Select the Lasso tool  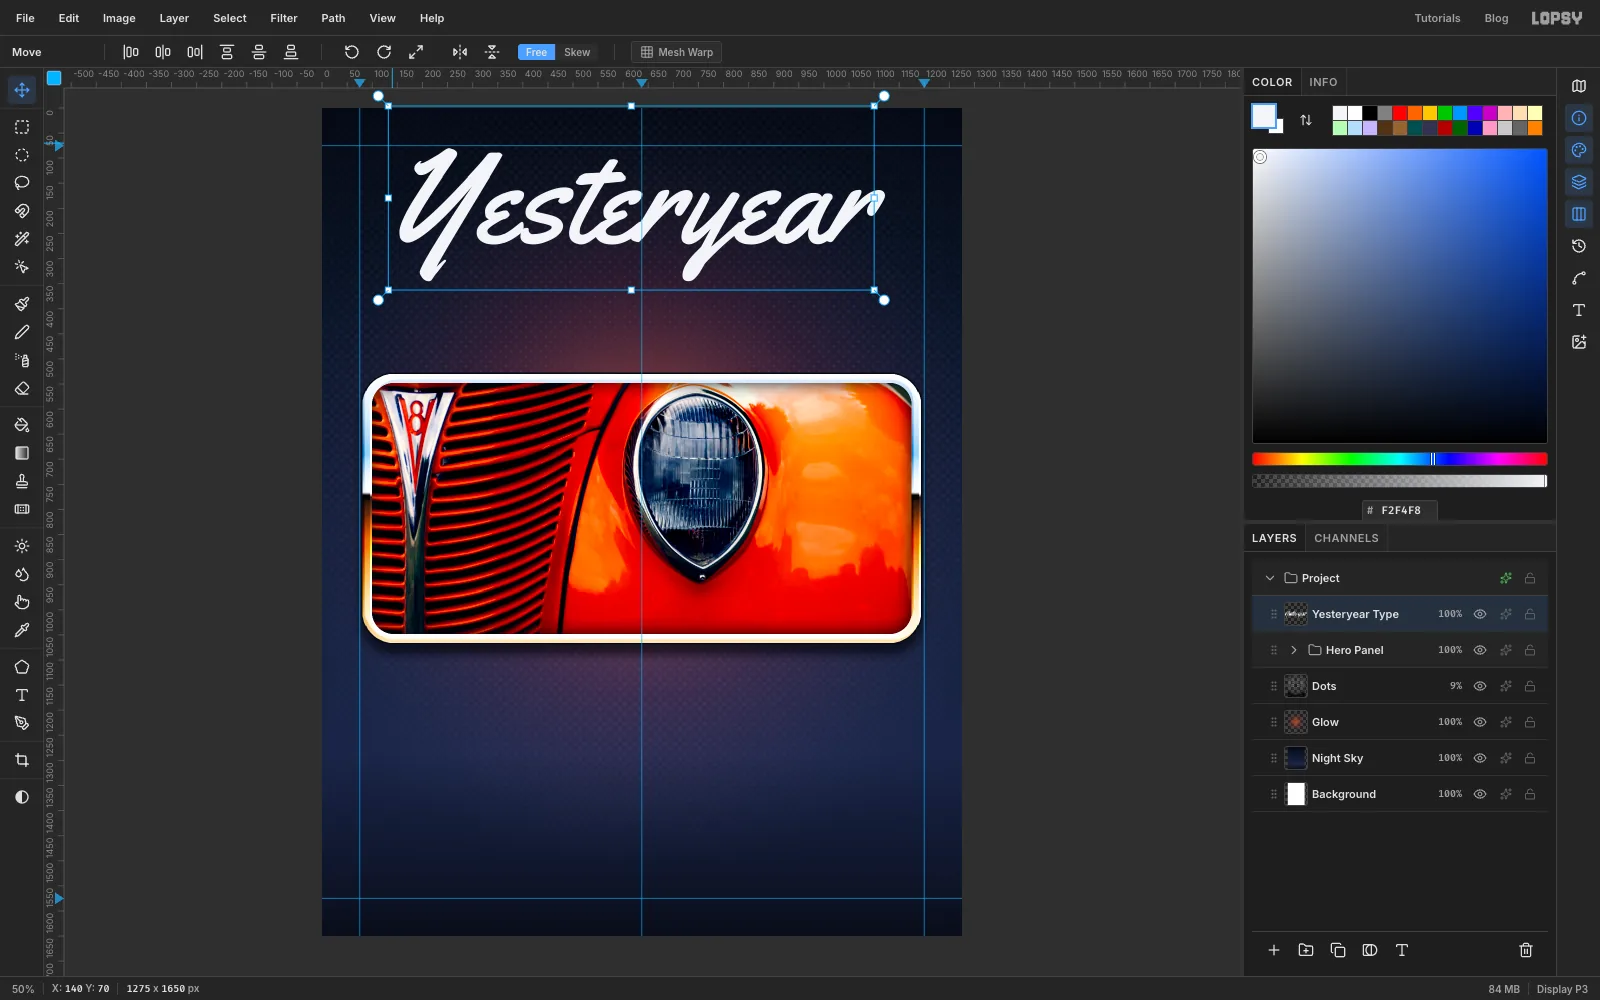tap(22, 183)
